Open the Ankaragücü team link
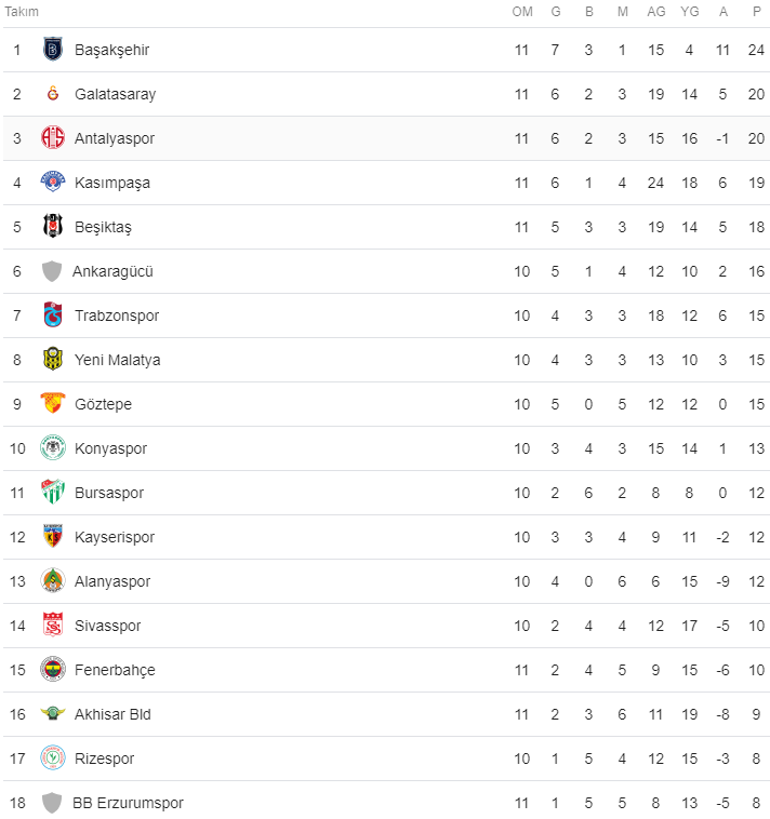The width and height of the screenshot is (770, 819). (x=112, y=271)
